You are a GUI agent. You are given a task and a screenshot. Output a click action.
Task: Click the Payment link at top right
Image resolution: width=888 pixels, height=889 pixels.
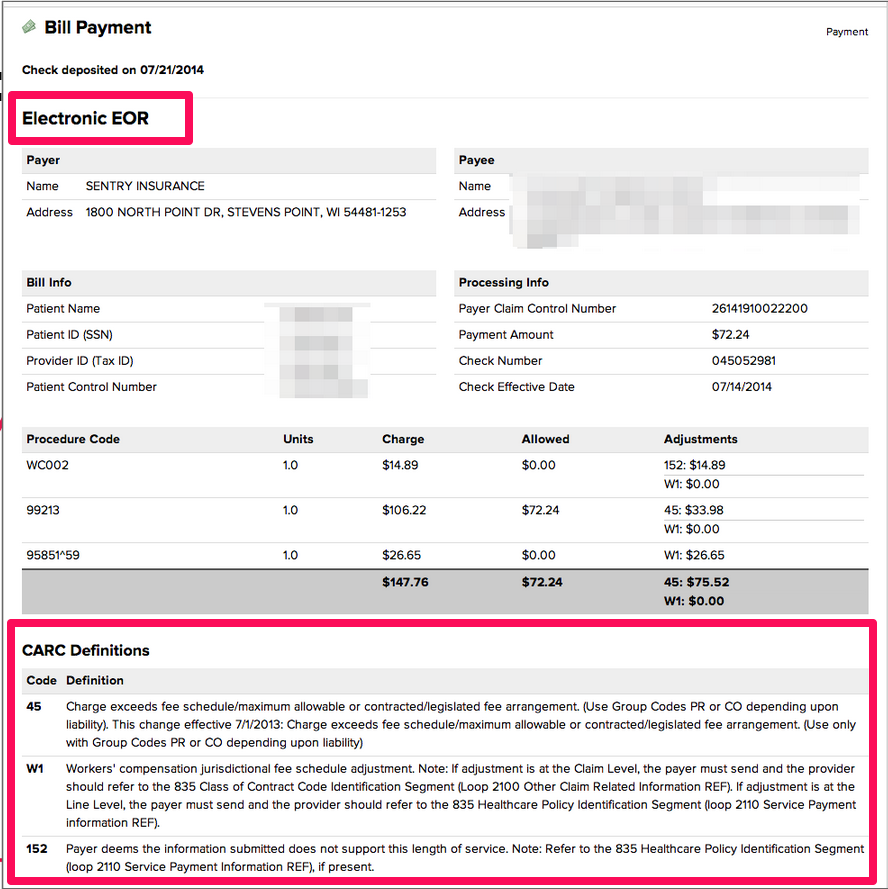pos(847,32)
